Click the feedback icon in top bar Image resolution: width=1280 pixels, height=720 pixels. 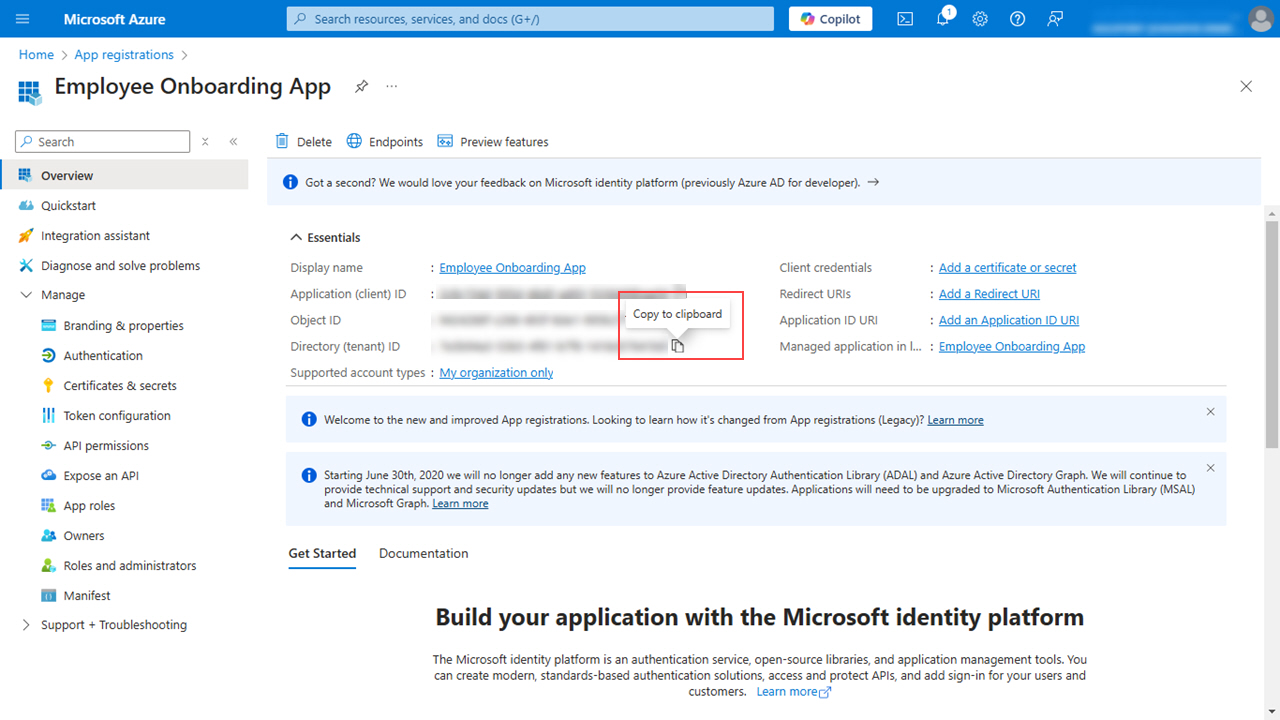pos(1054,19)
